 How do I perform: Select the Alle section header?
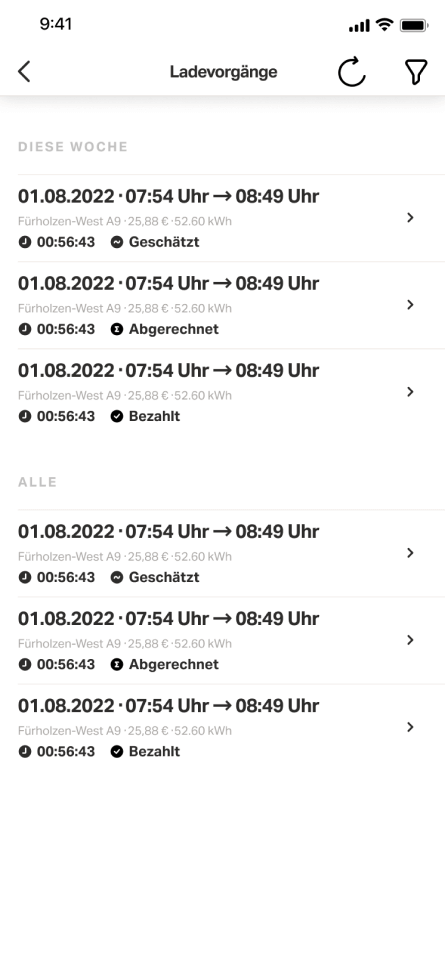[37, 482]
